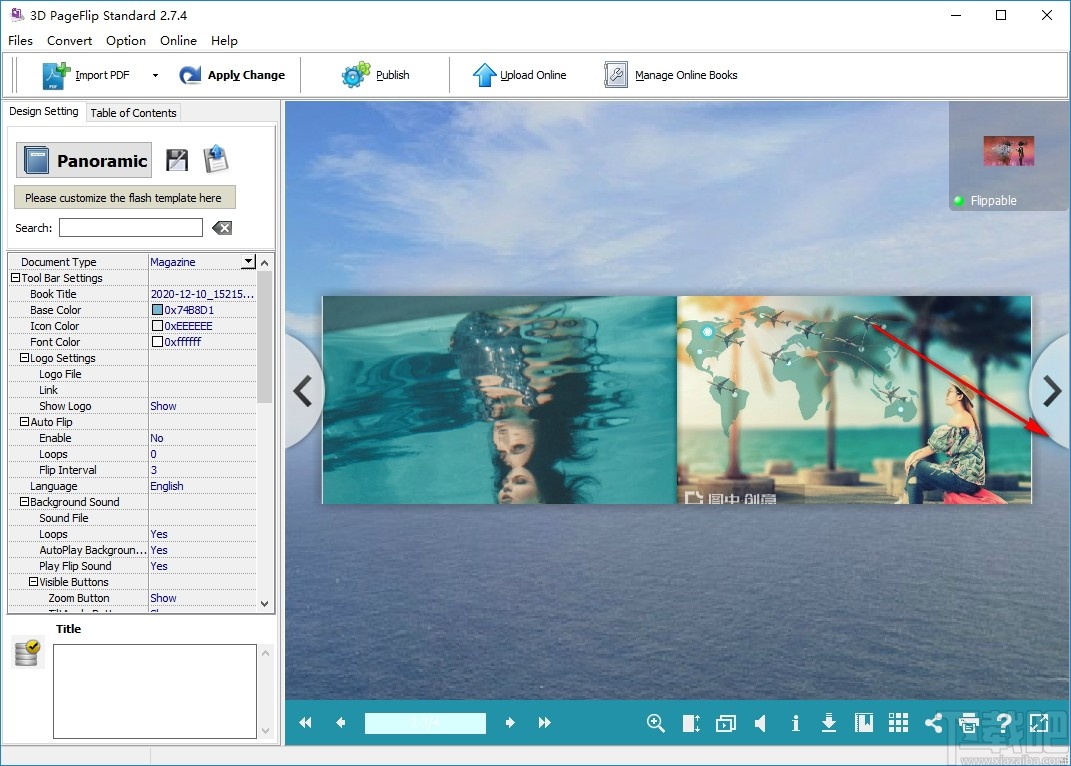Toggle the auto play slideshow icon
Viewport: 1071px width, 766px height.
726,723
